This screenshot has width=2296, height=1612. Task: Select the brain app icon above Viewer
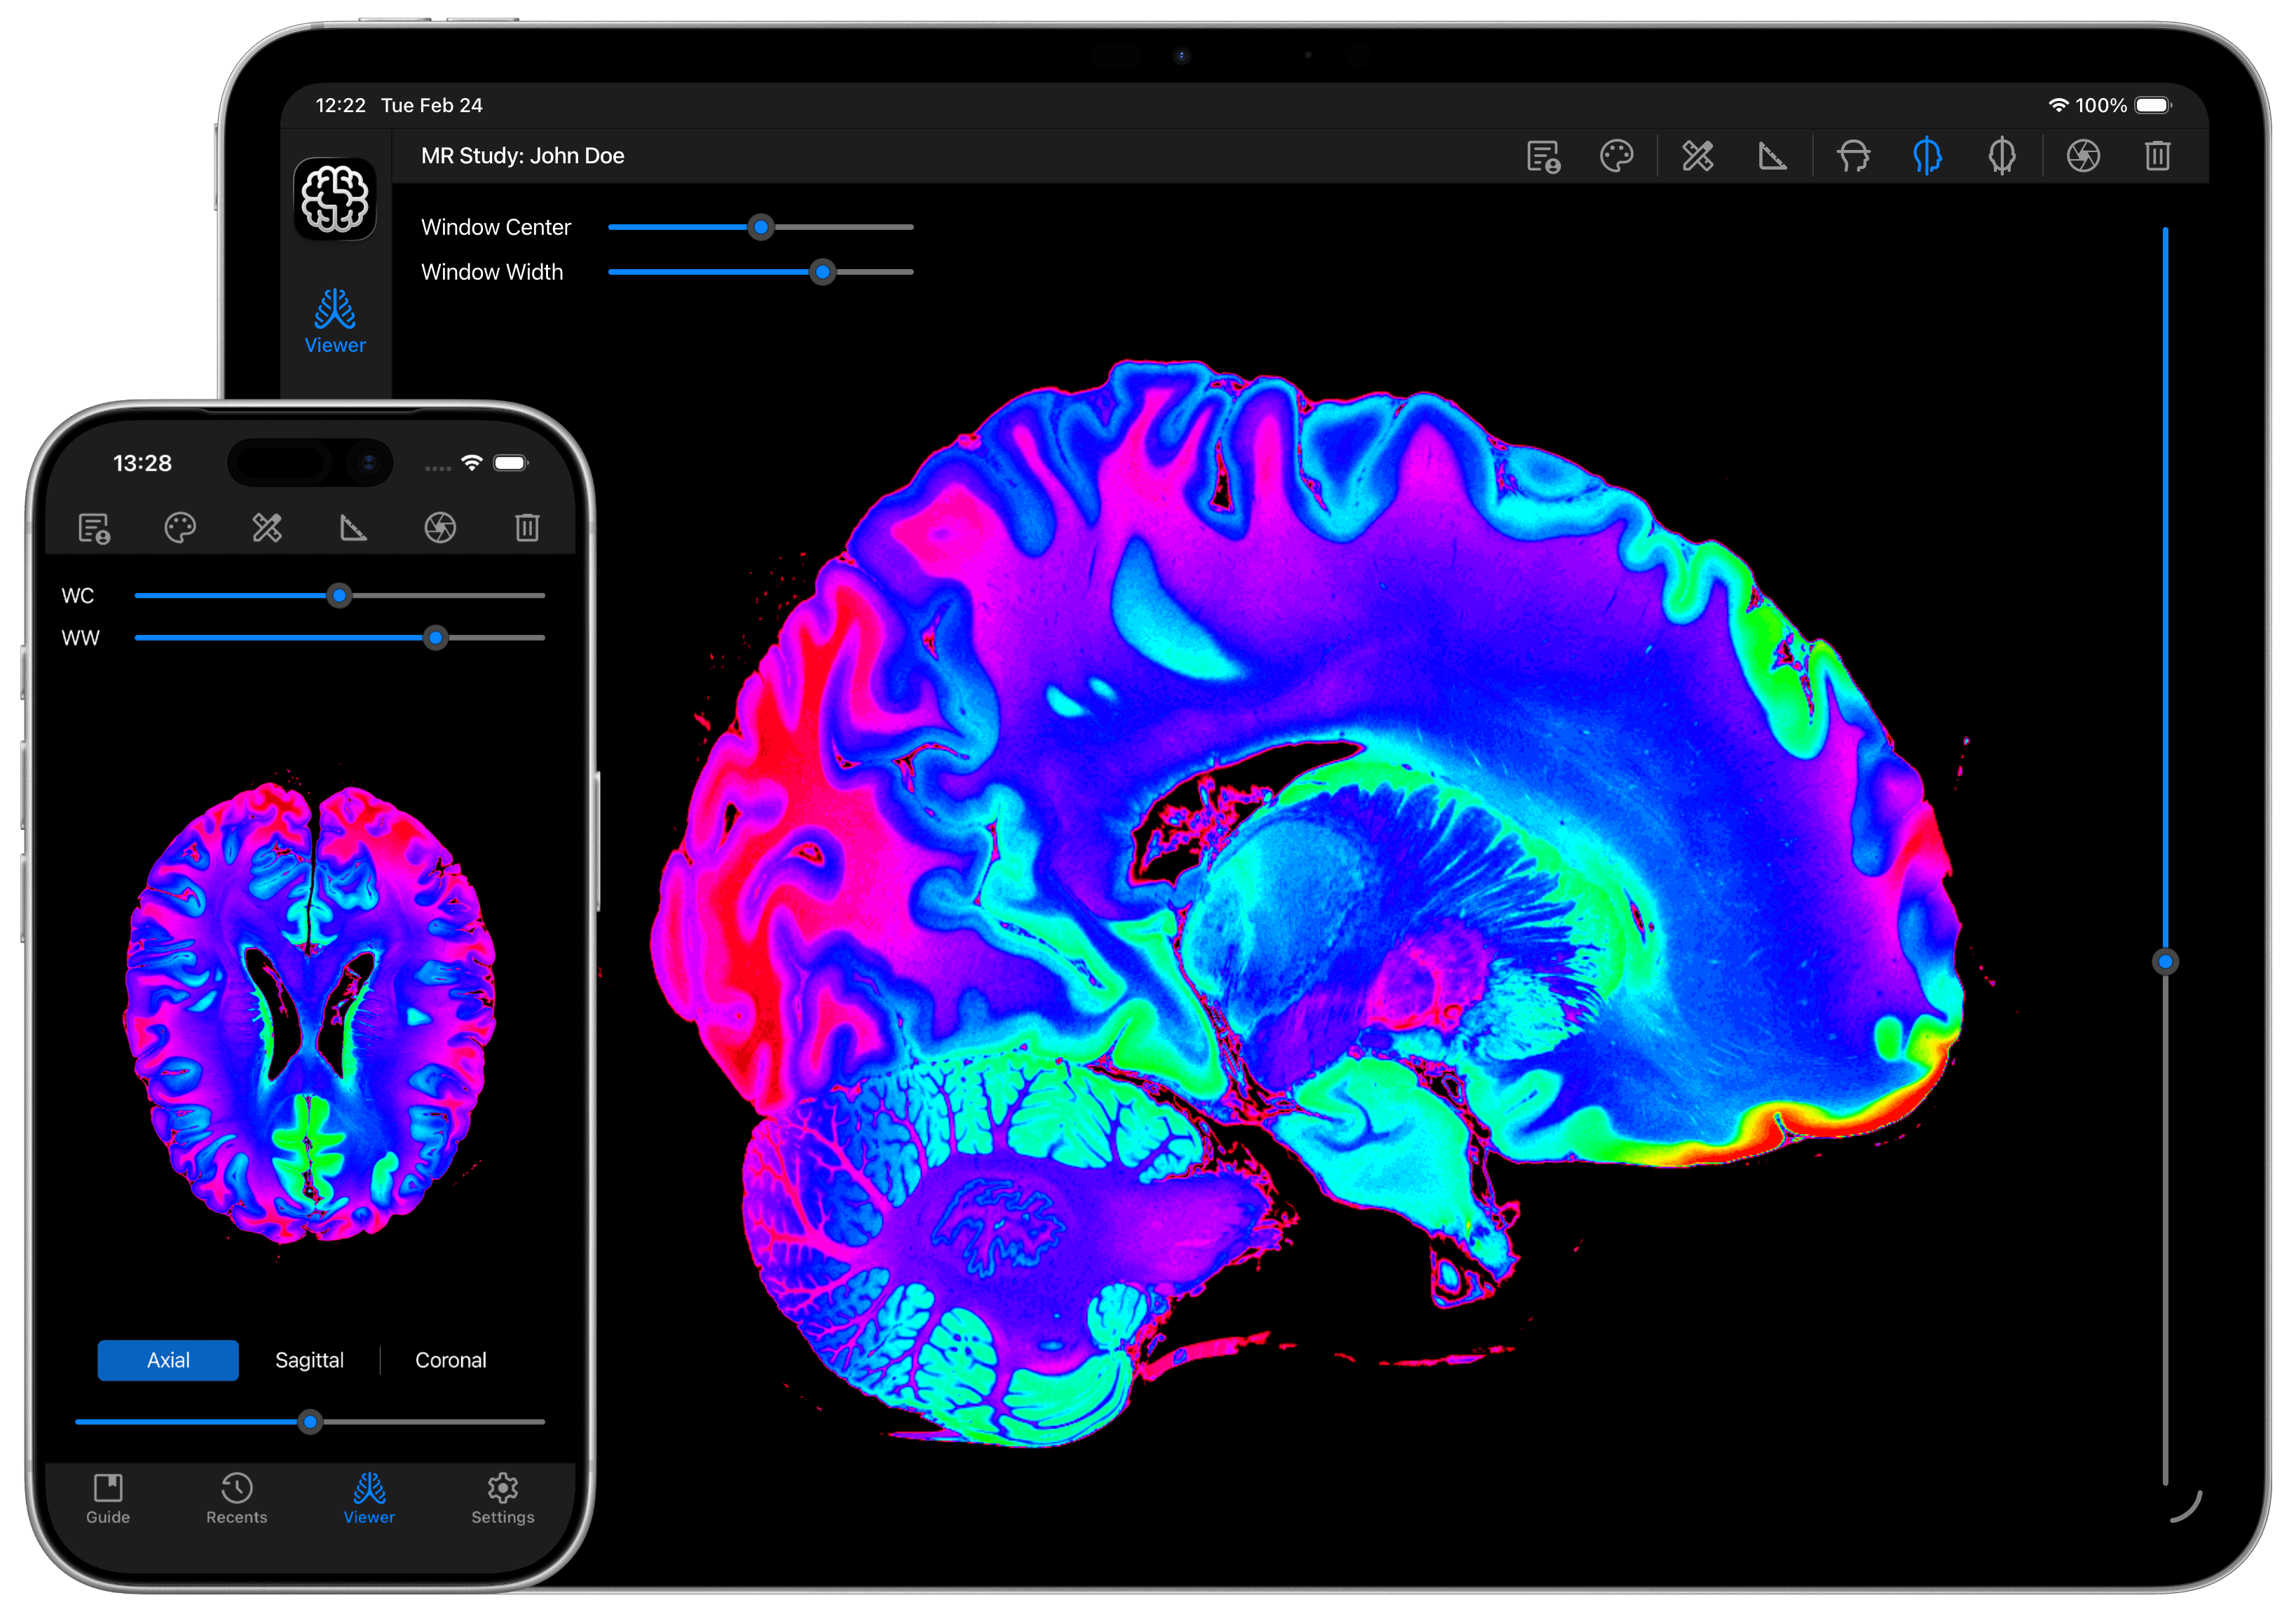point(334,199)
